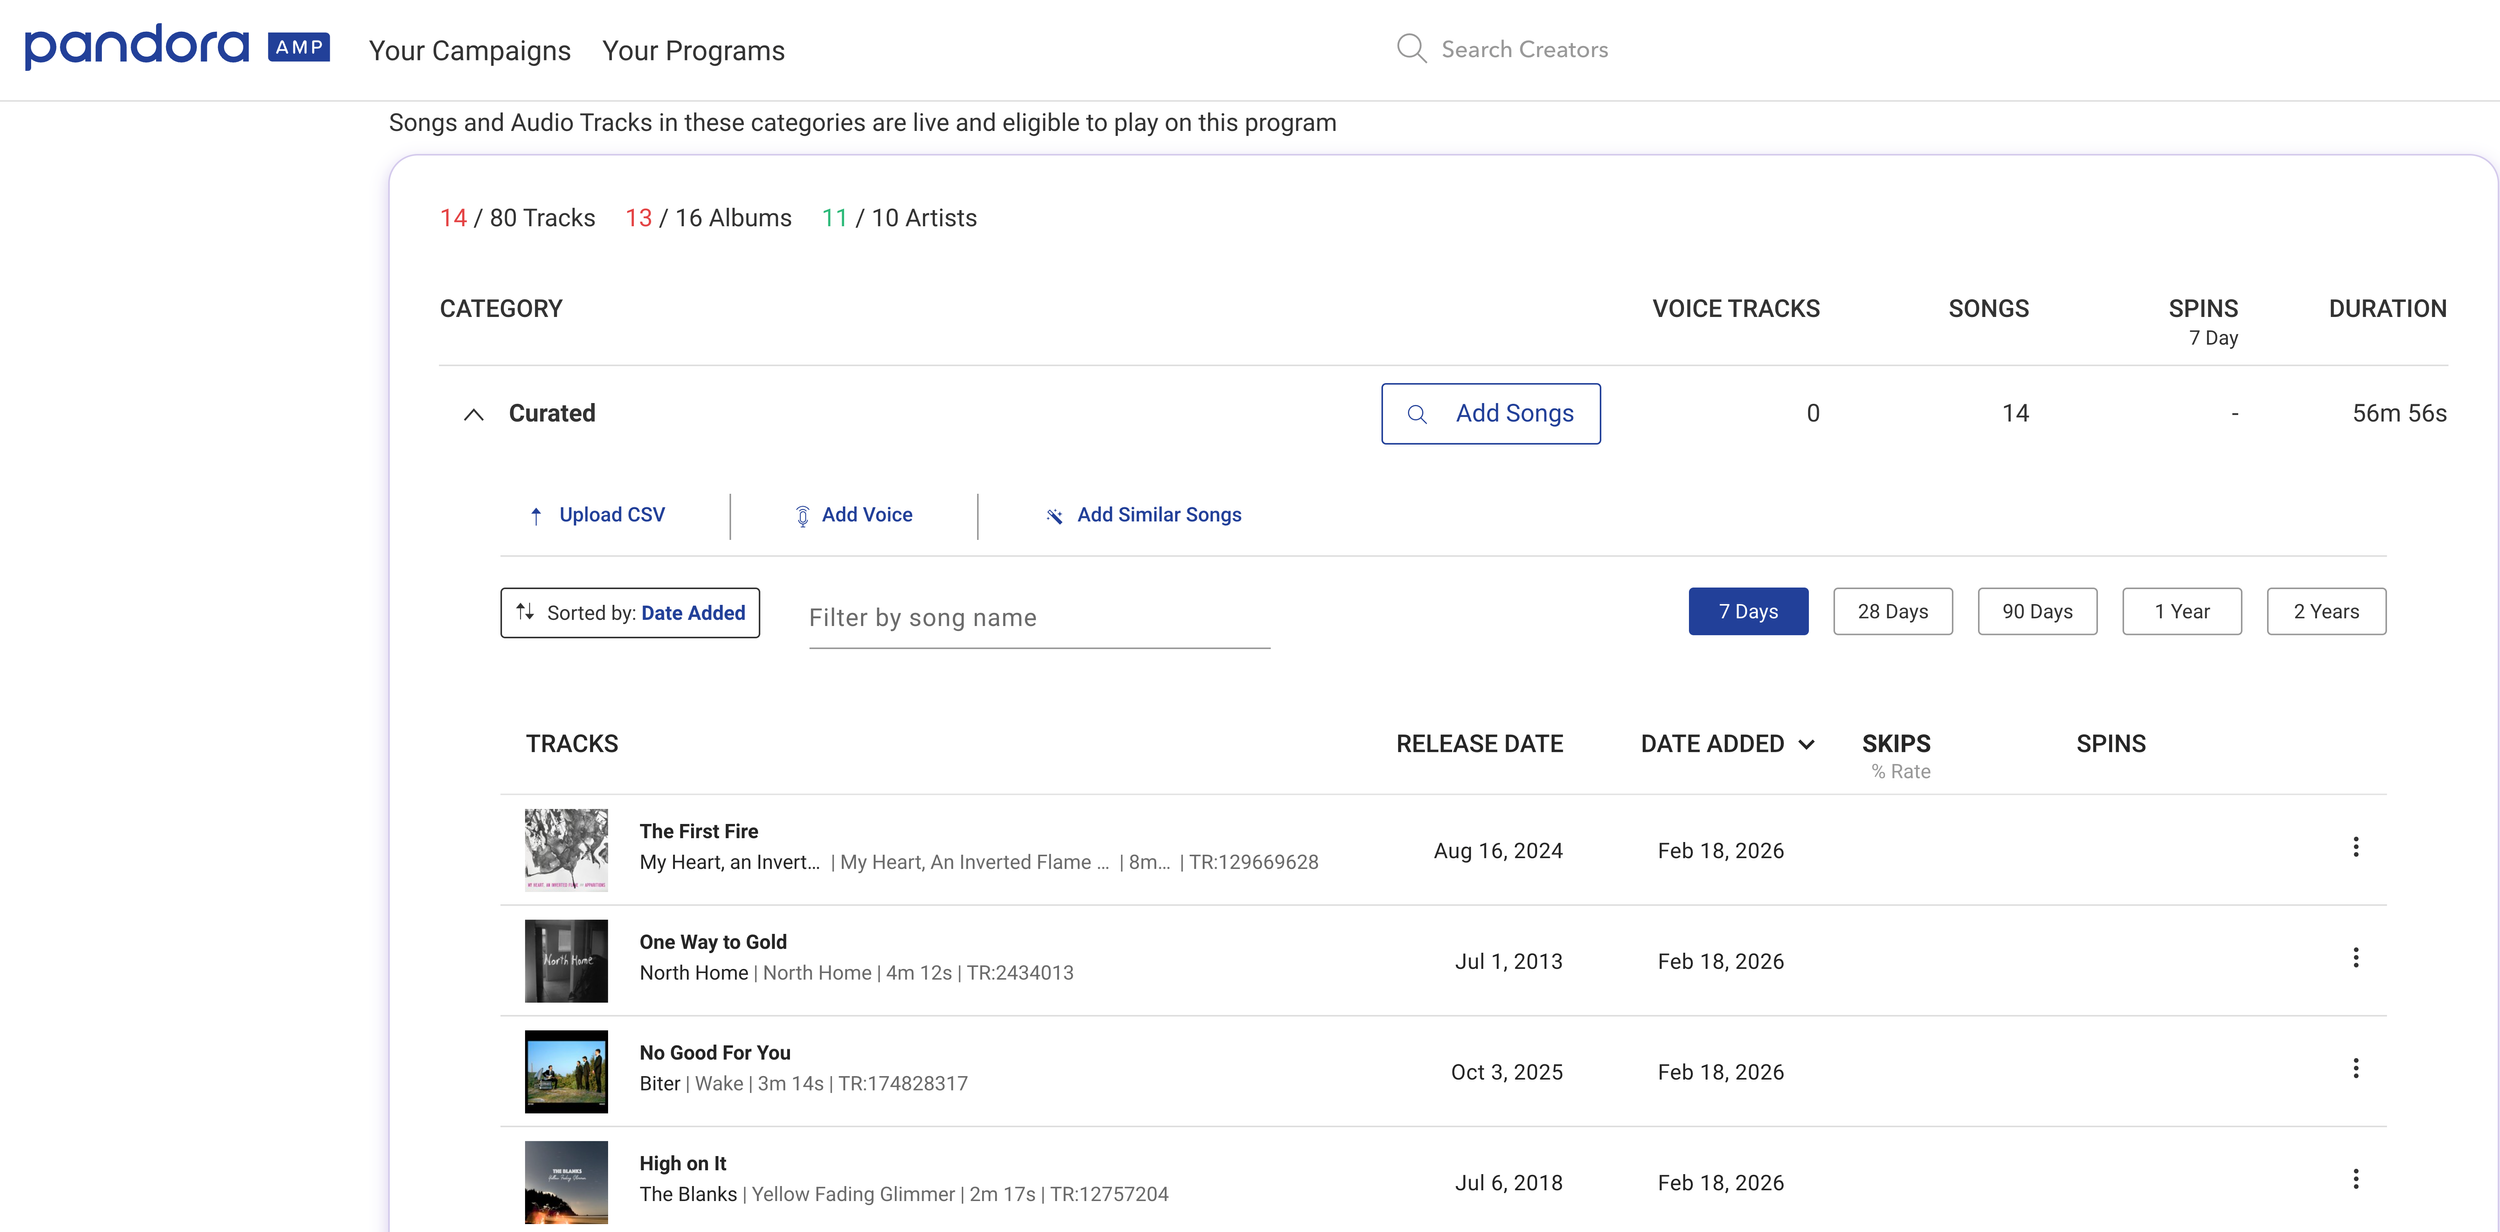
Task: Switch spins range to 2 Years
Action: pyautogui.click(x=2325, y=612)
